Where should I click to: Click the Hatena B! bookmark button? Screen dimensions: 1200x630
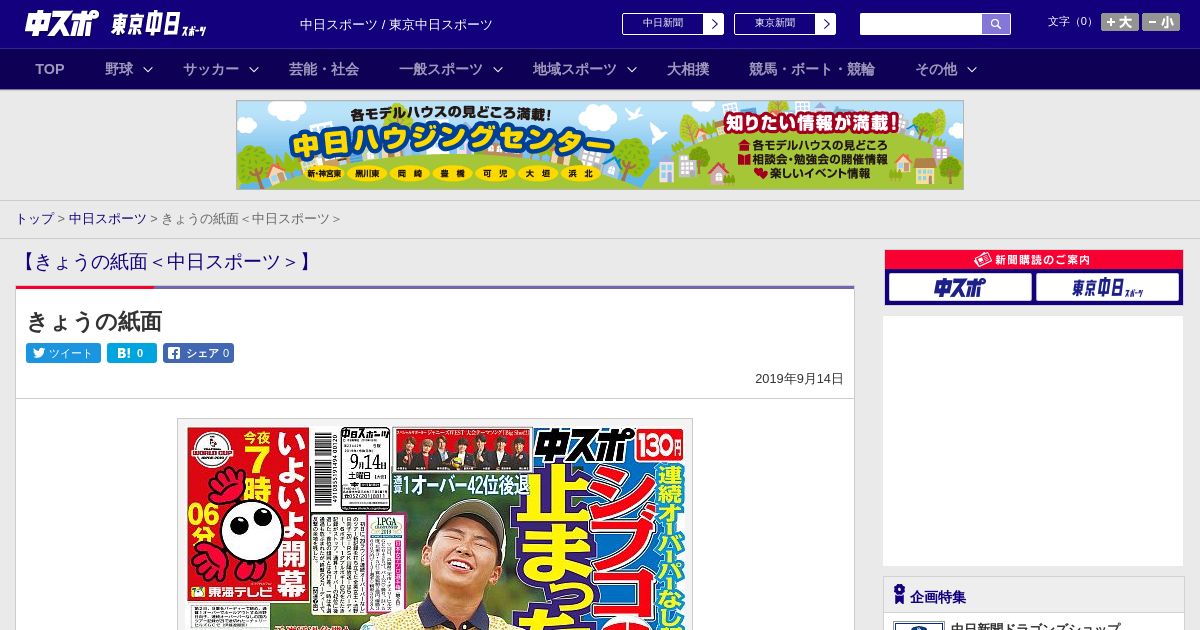pyautogui.click(x=132, y=353)
